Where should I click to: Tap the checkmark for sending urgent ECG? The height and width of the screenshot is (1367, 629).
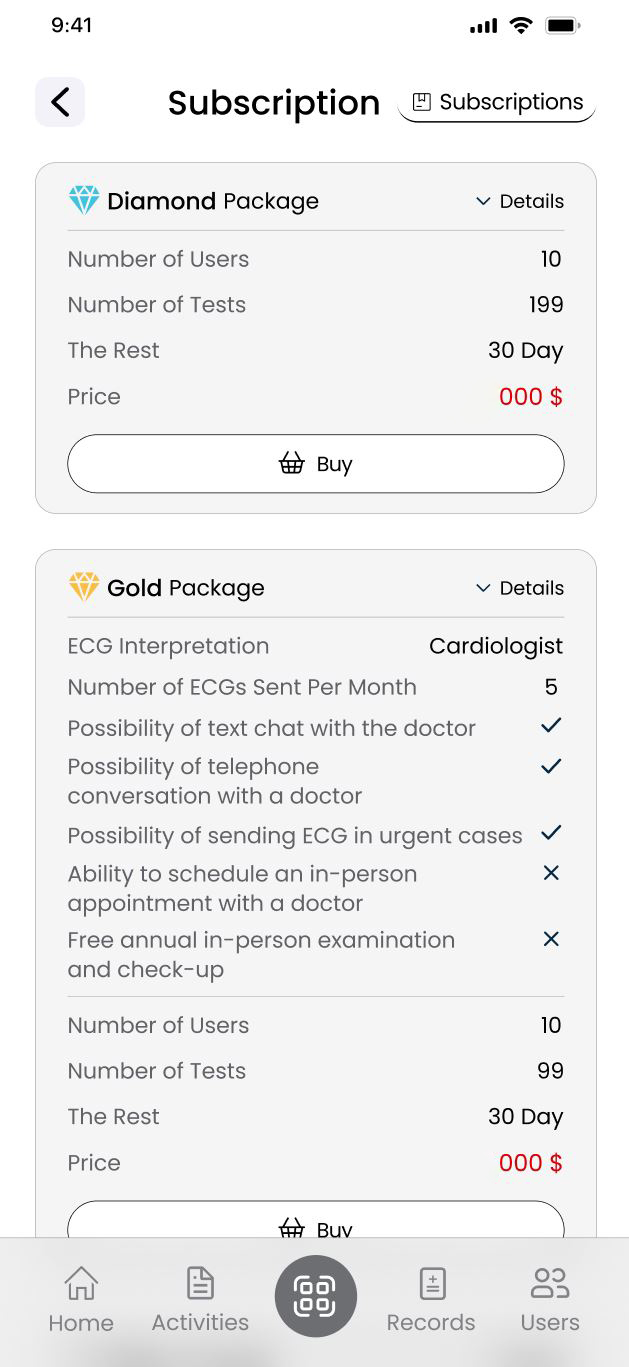[551, 833]
